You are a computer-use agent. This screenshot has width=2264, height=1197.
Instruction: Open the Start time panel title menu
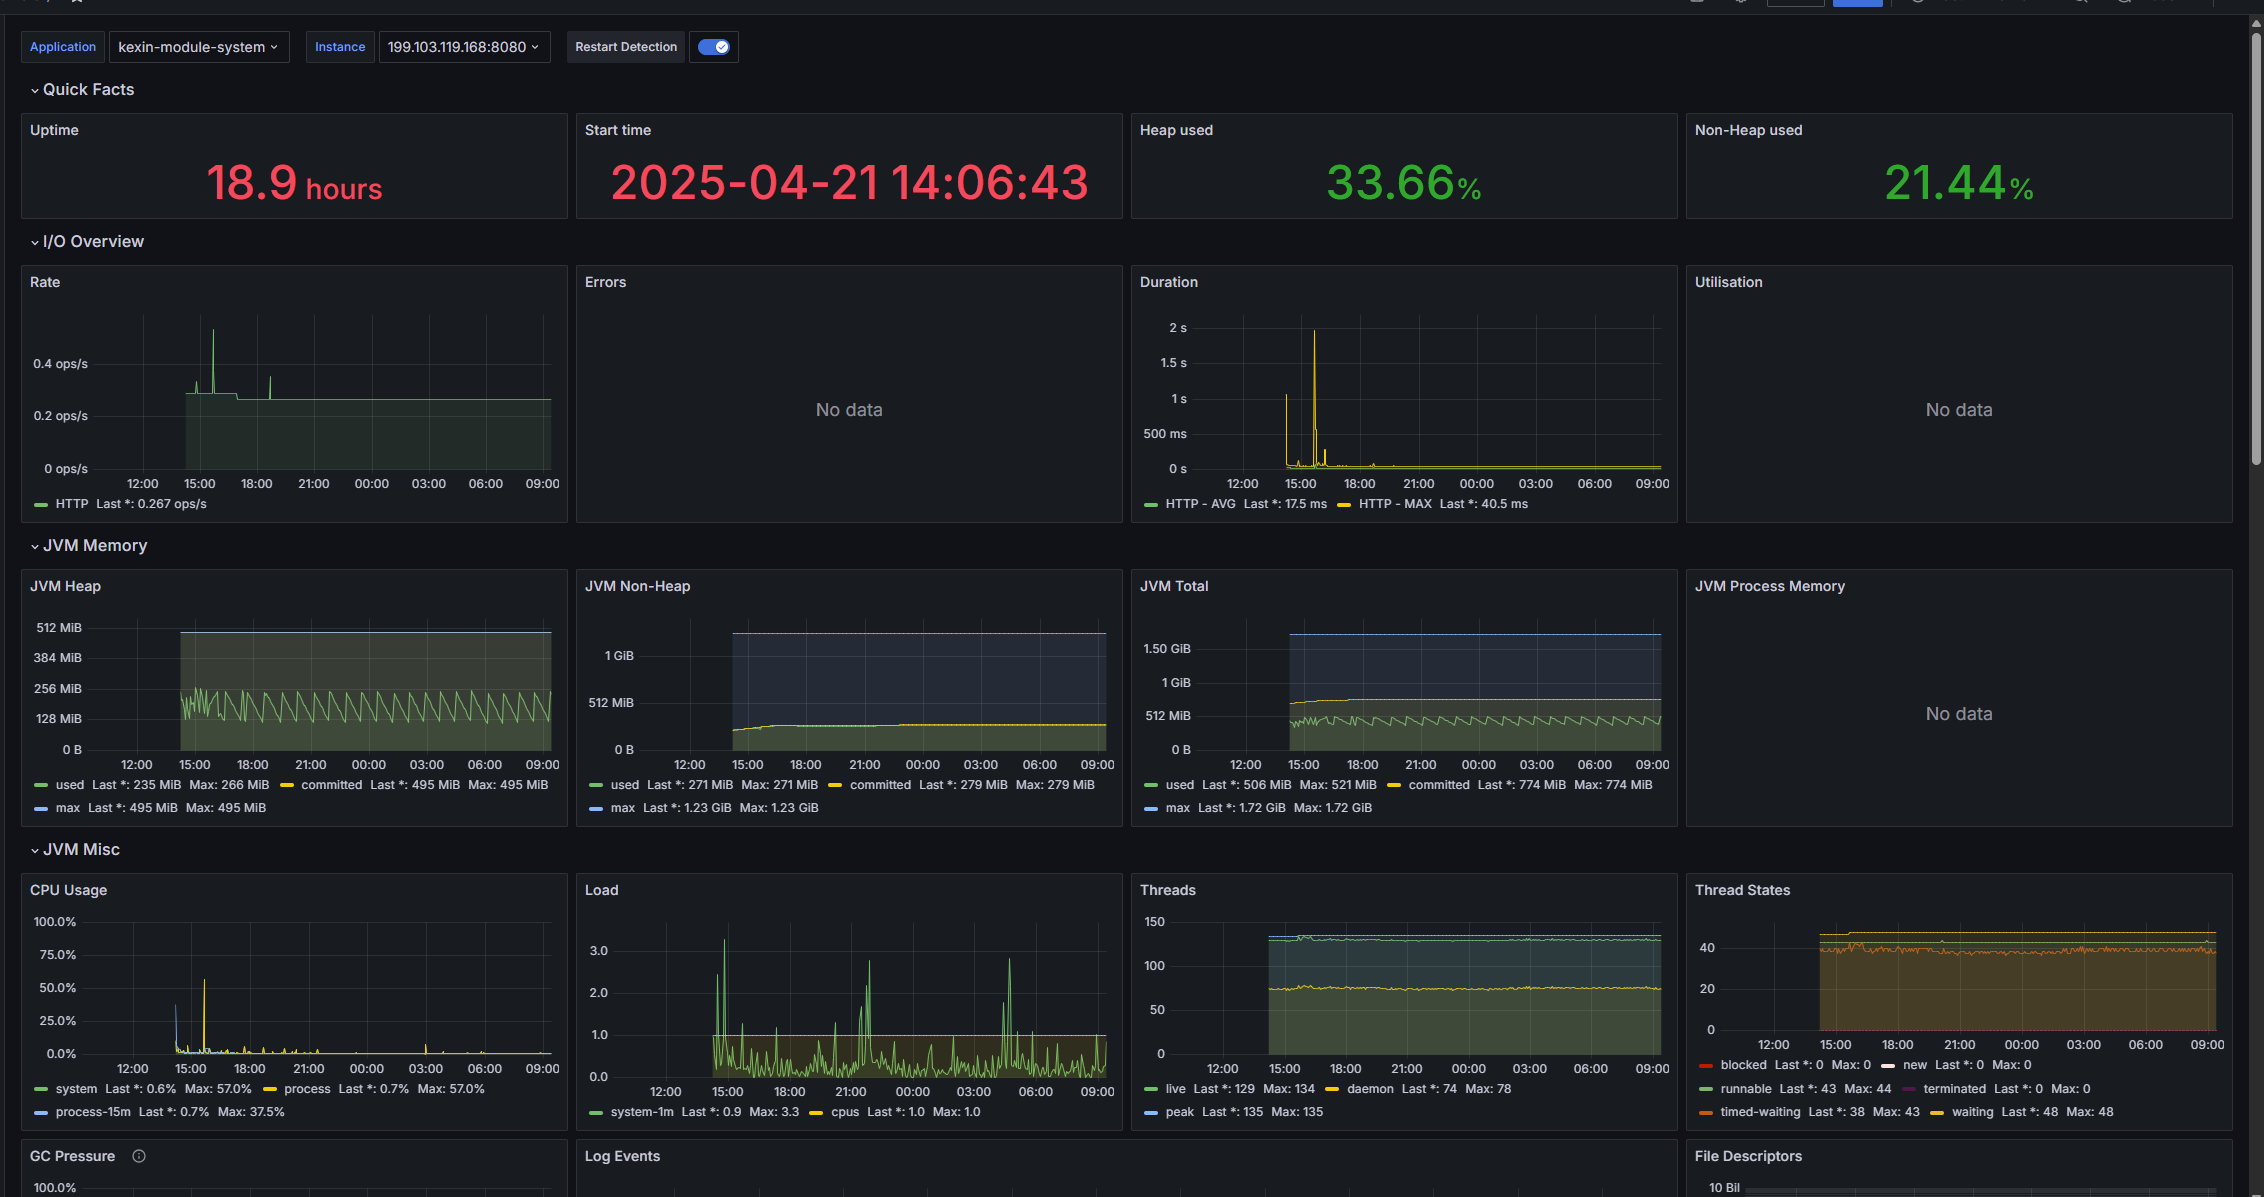pos(618,130)
